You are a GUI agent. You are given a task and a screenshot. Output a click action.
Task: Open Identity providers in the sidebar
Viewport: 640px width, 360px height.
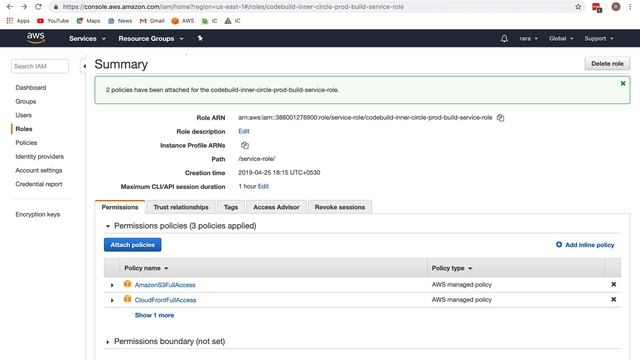(40, 156)
